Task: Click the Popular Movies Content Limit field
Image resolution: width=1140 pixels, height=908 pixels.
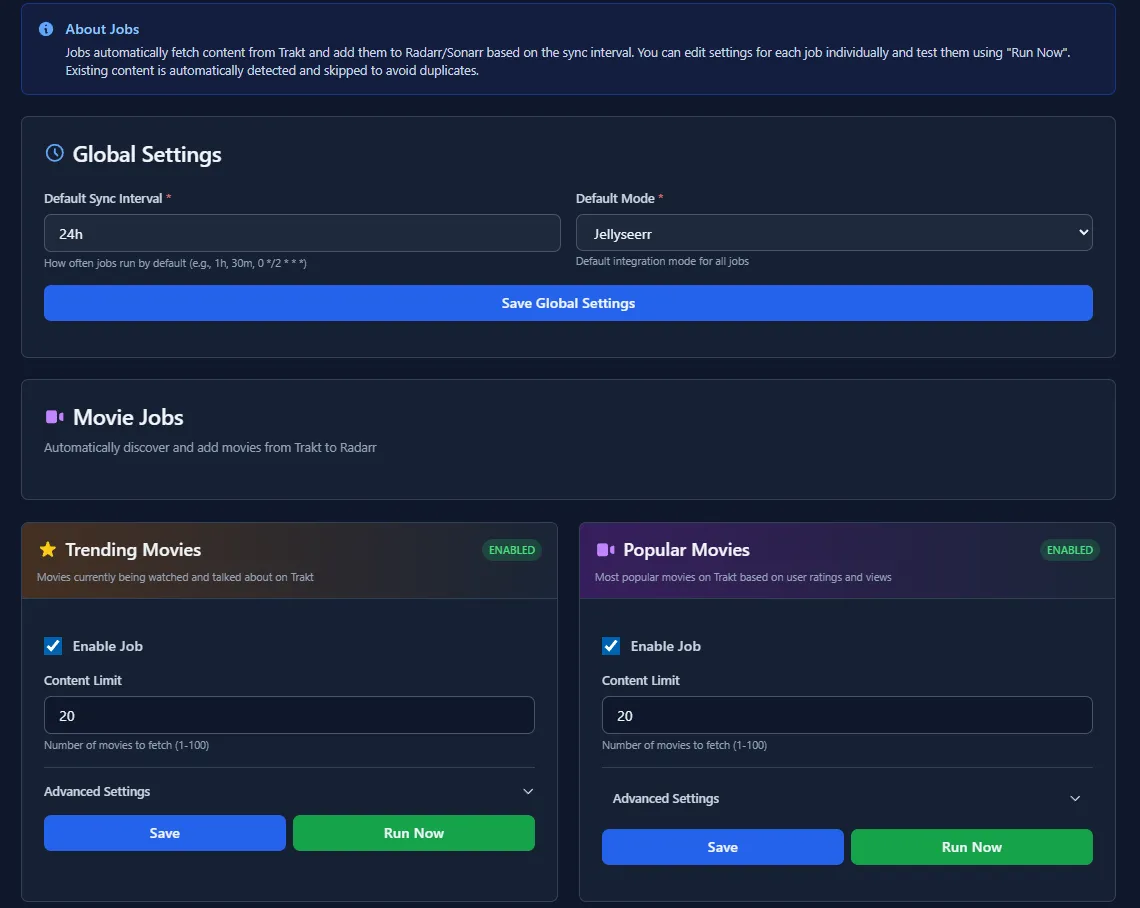Action: click(x=847, y=716)
